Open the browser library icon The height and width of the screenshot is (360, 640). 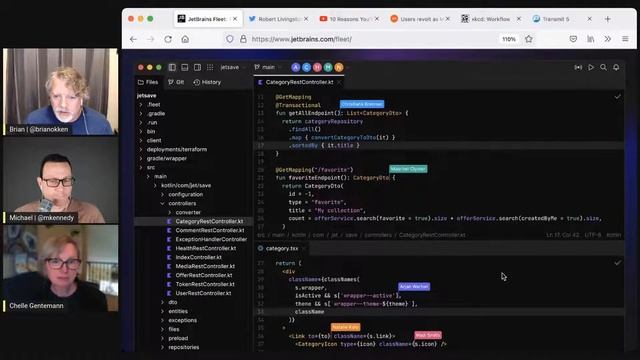(591, 39)
